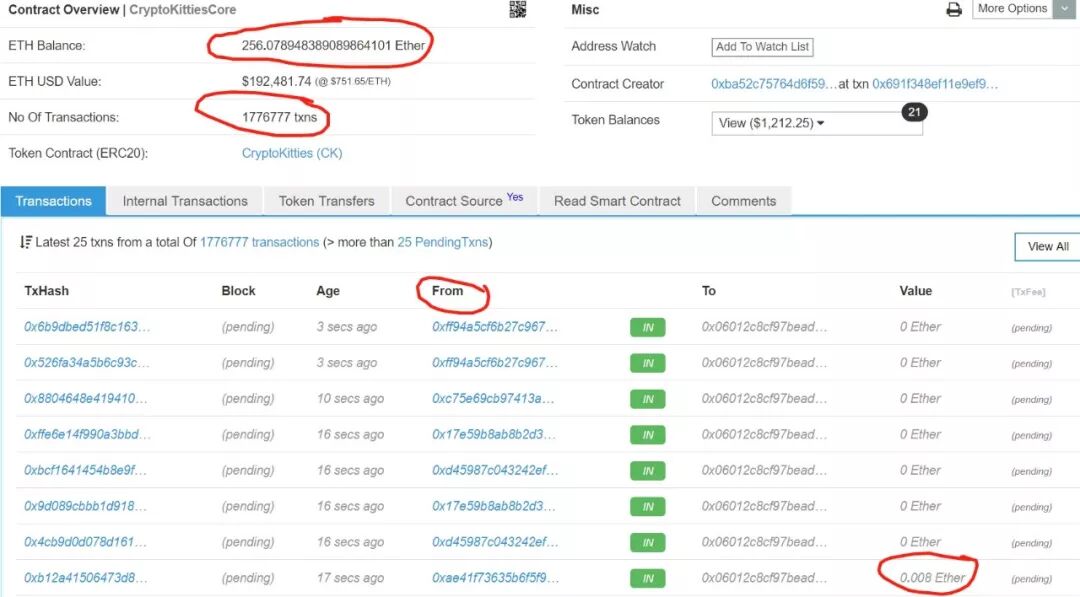
Task: Open the CryptoKitties (CK) token link
Action: (x=291, y=153)
